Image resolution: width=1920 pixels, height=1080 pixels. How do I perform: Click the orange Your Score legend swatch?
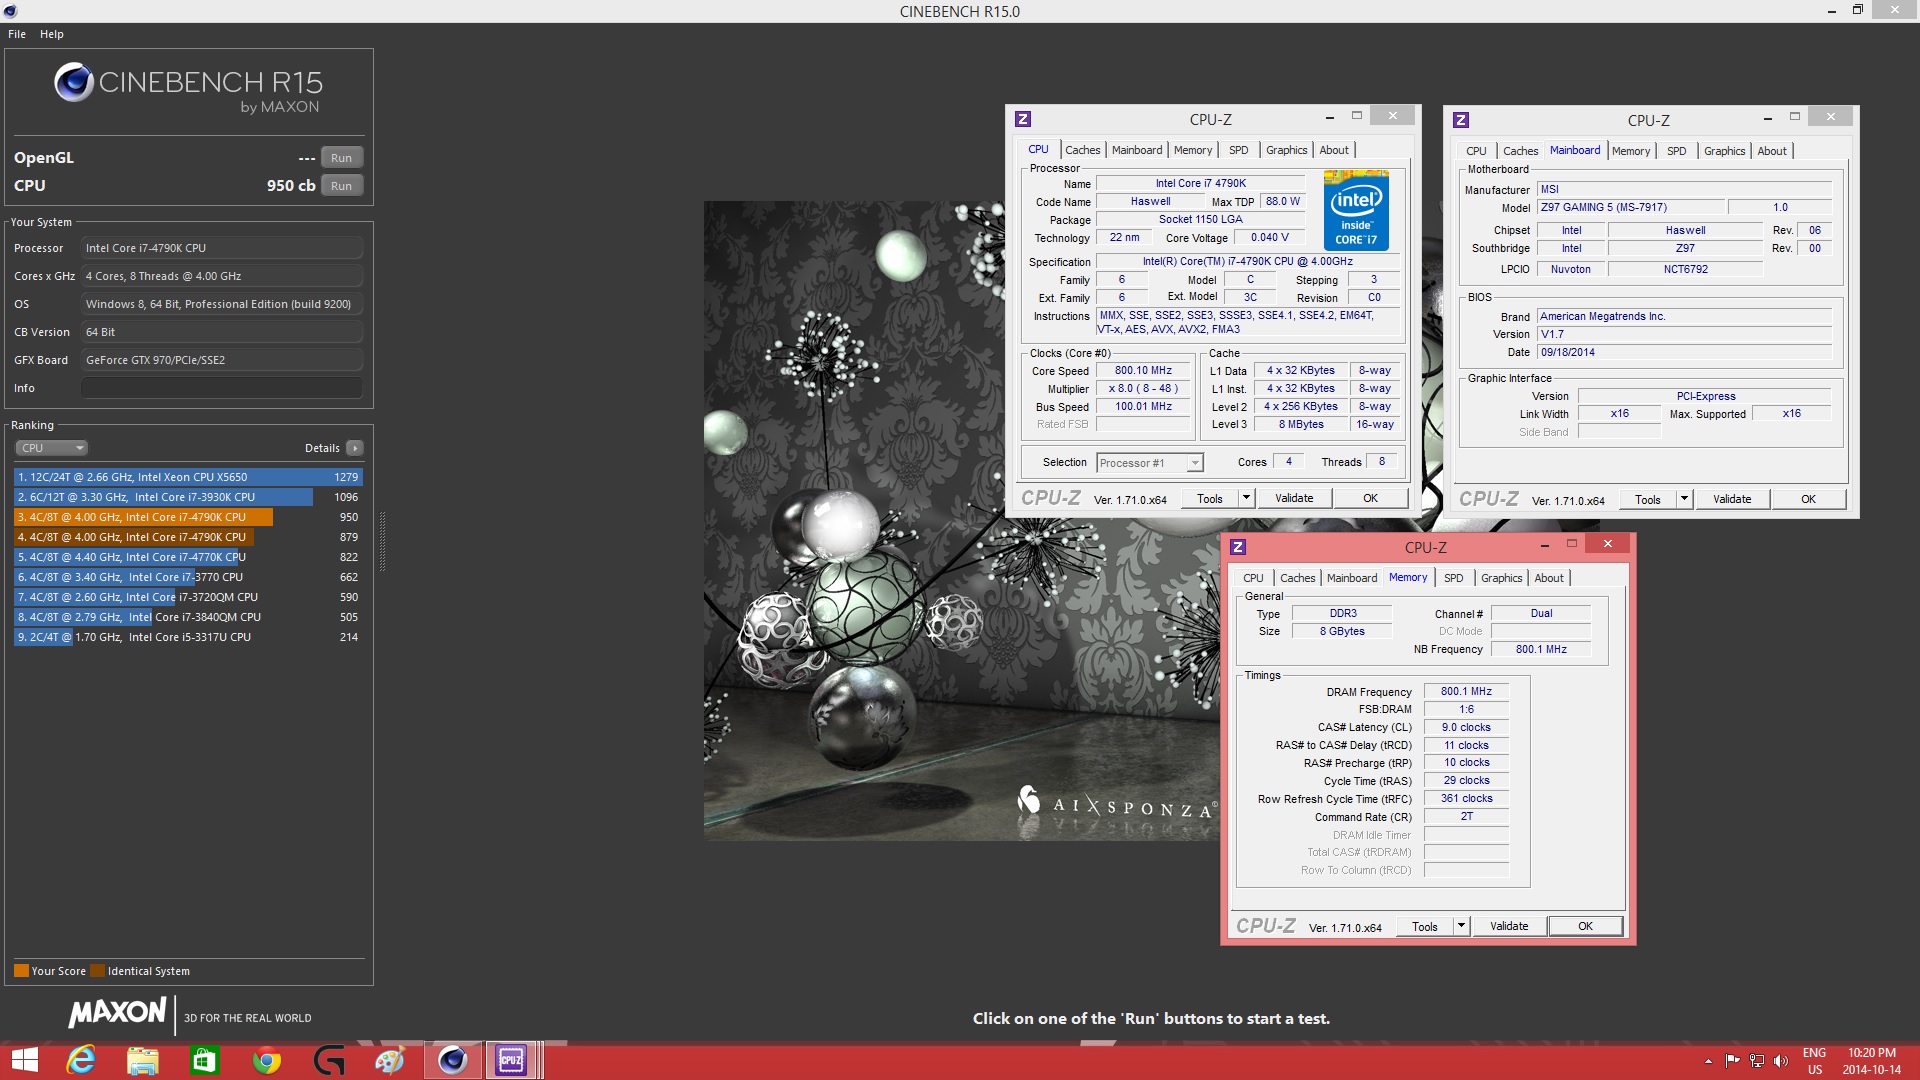point(21,971)
